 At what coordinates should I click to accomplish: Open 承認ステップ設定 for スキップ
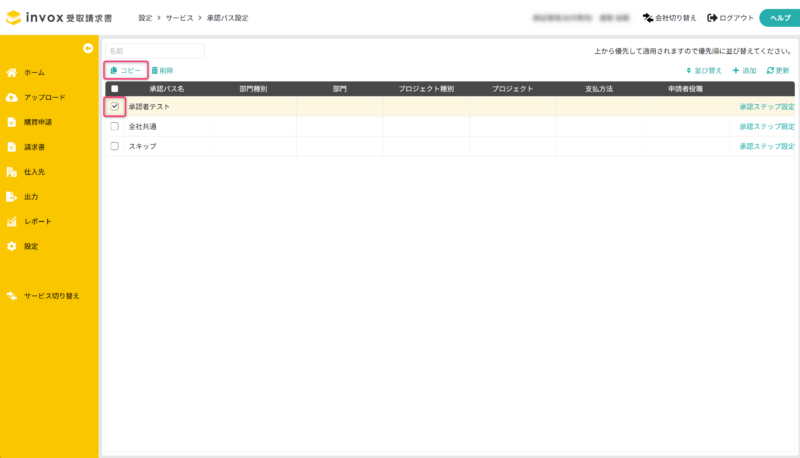(767, 146)
